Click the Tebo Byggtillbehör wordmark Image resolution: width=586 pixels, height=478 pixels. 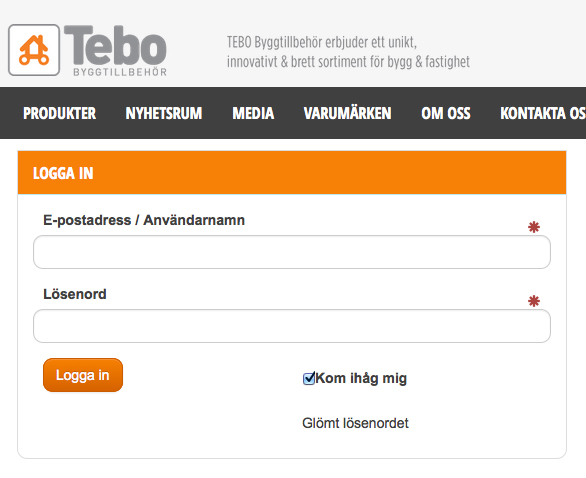point(116,51)
